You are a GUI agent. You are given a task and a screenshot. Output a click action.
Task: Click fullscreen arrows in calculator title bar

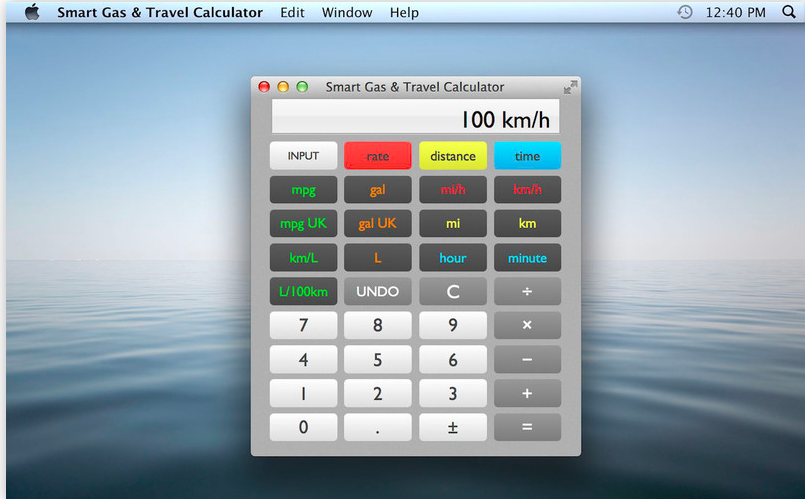pyautogui.click(x=570, y=88)
